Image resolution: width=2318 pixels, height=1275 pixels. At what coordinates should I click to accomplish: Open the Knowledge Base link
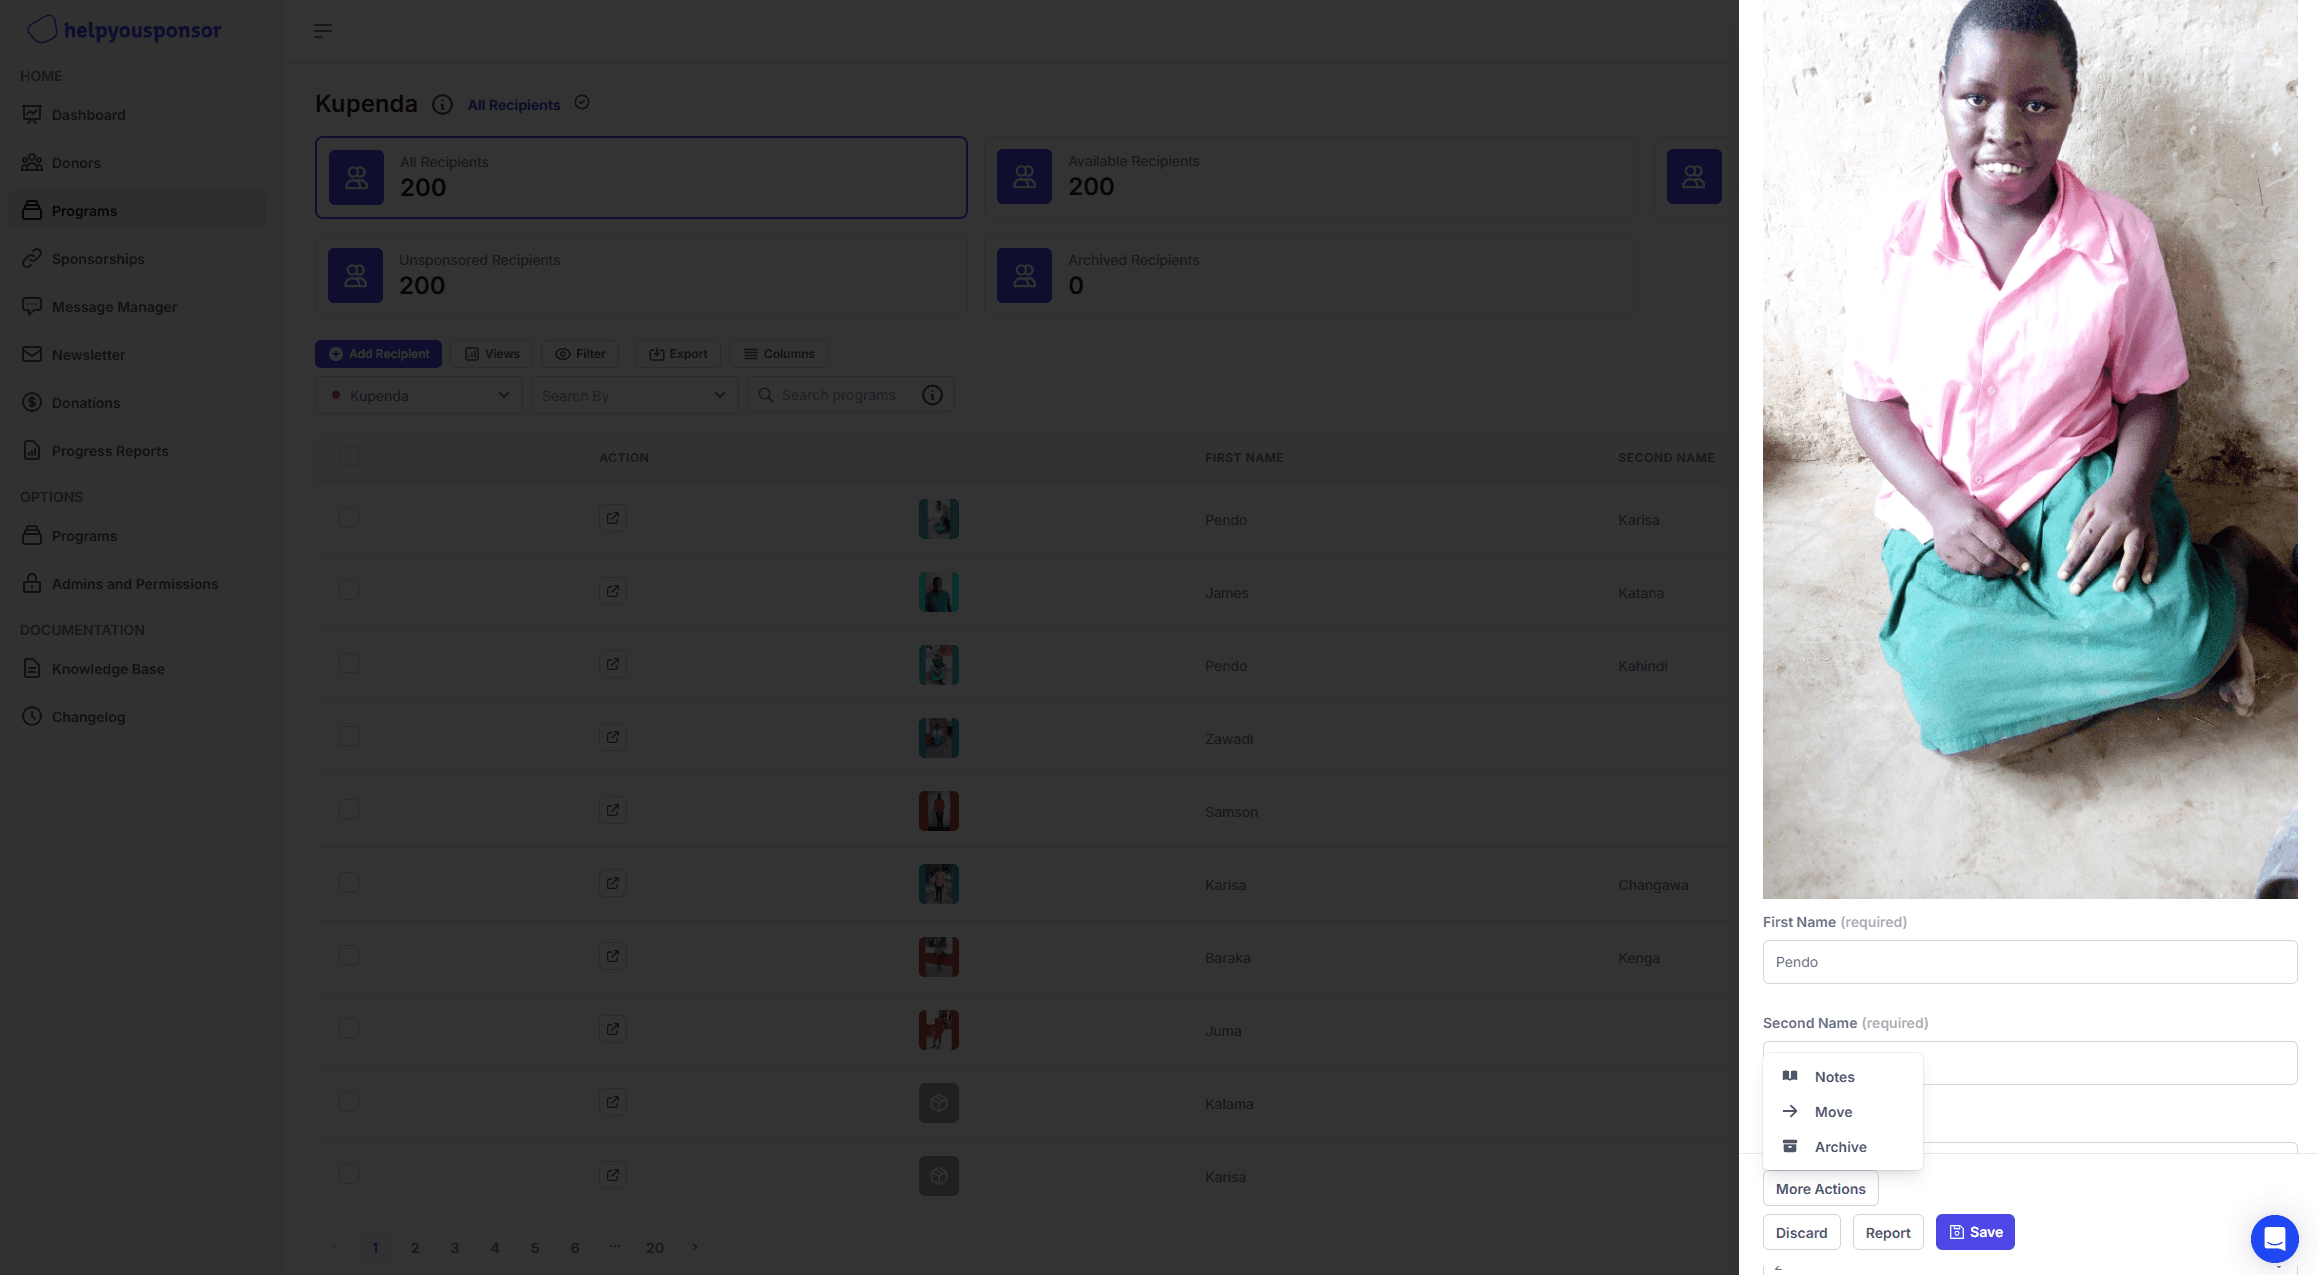click(x=137, y=669)
